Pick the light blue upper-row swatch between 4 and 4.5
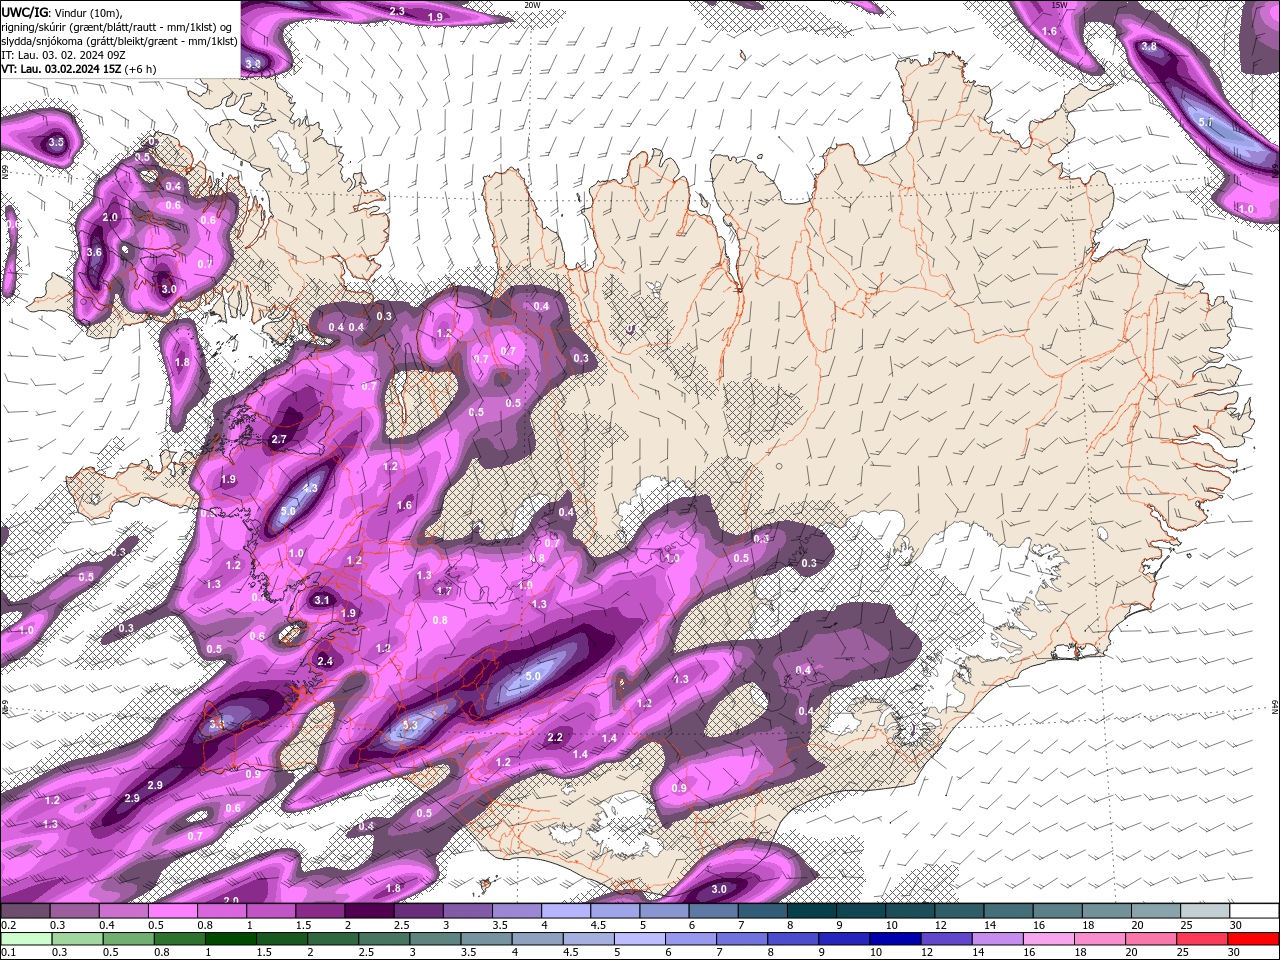This screenshot has width=1280, height=960. [x=566, y=911]
